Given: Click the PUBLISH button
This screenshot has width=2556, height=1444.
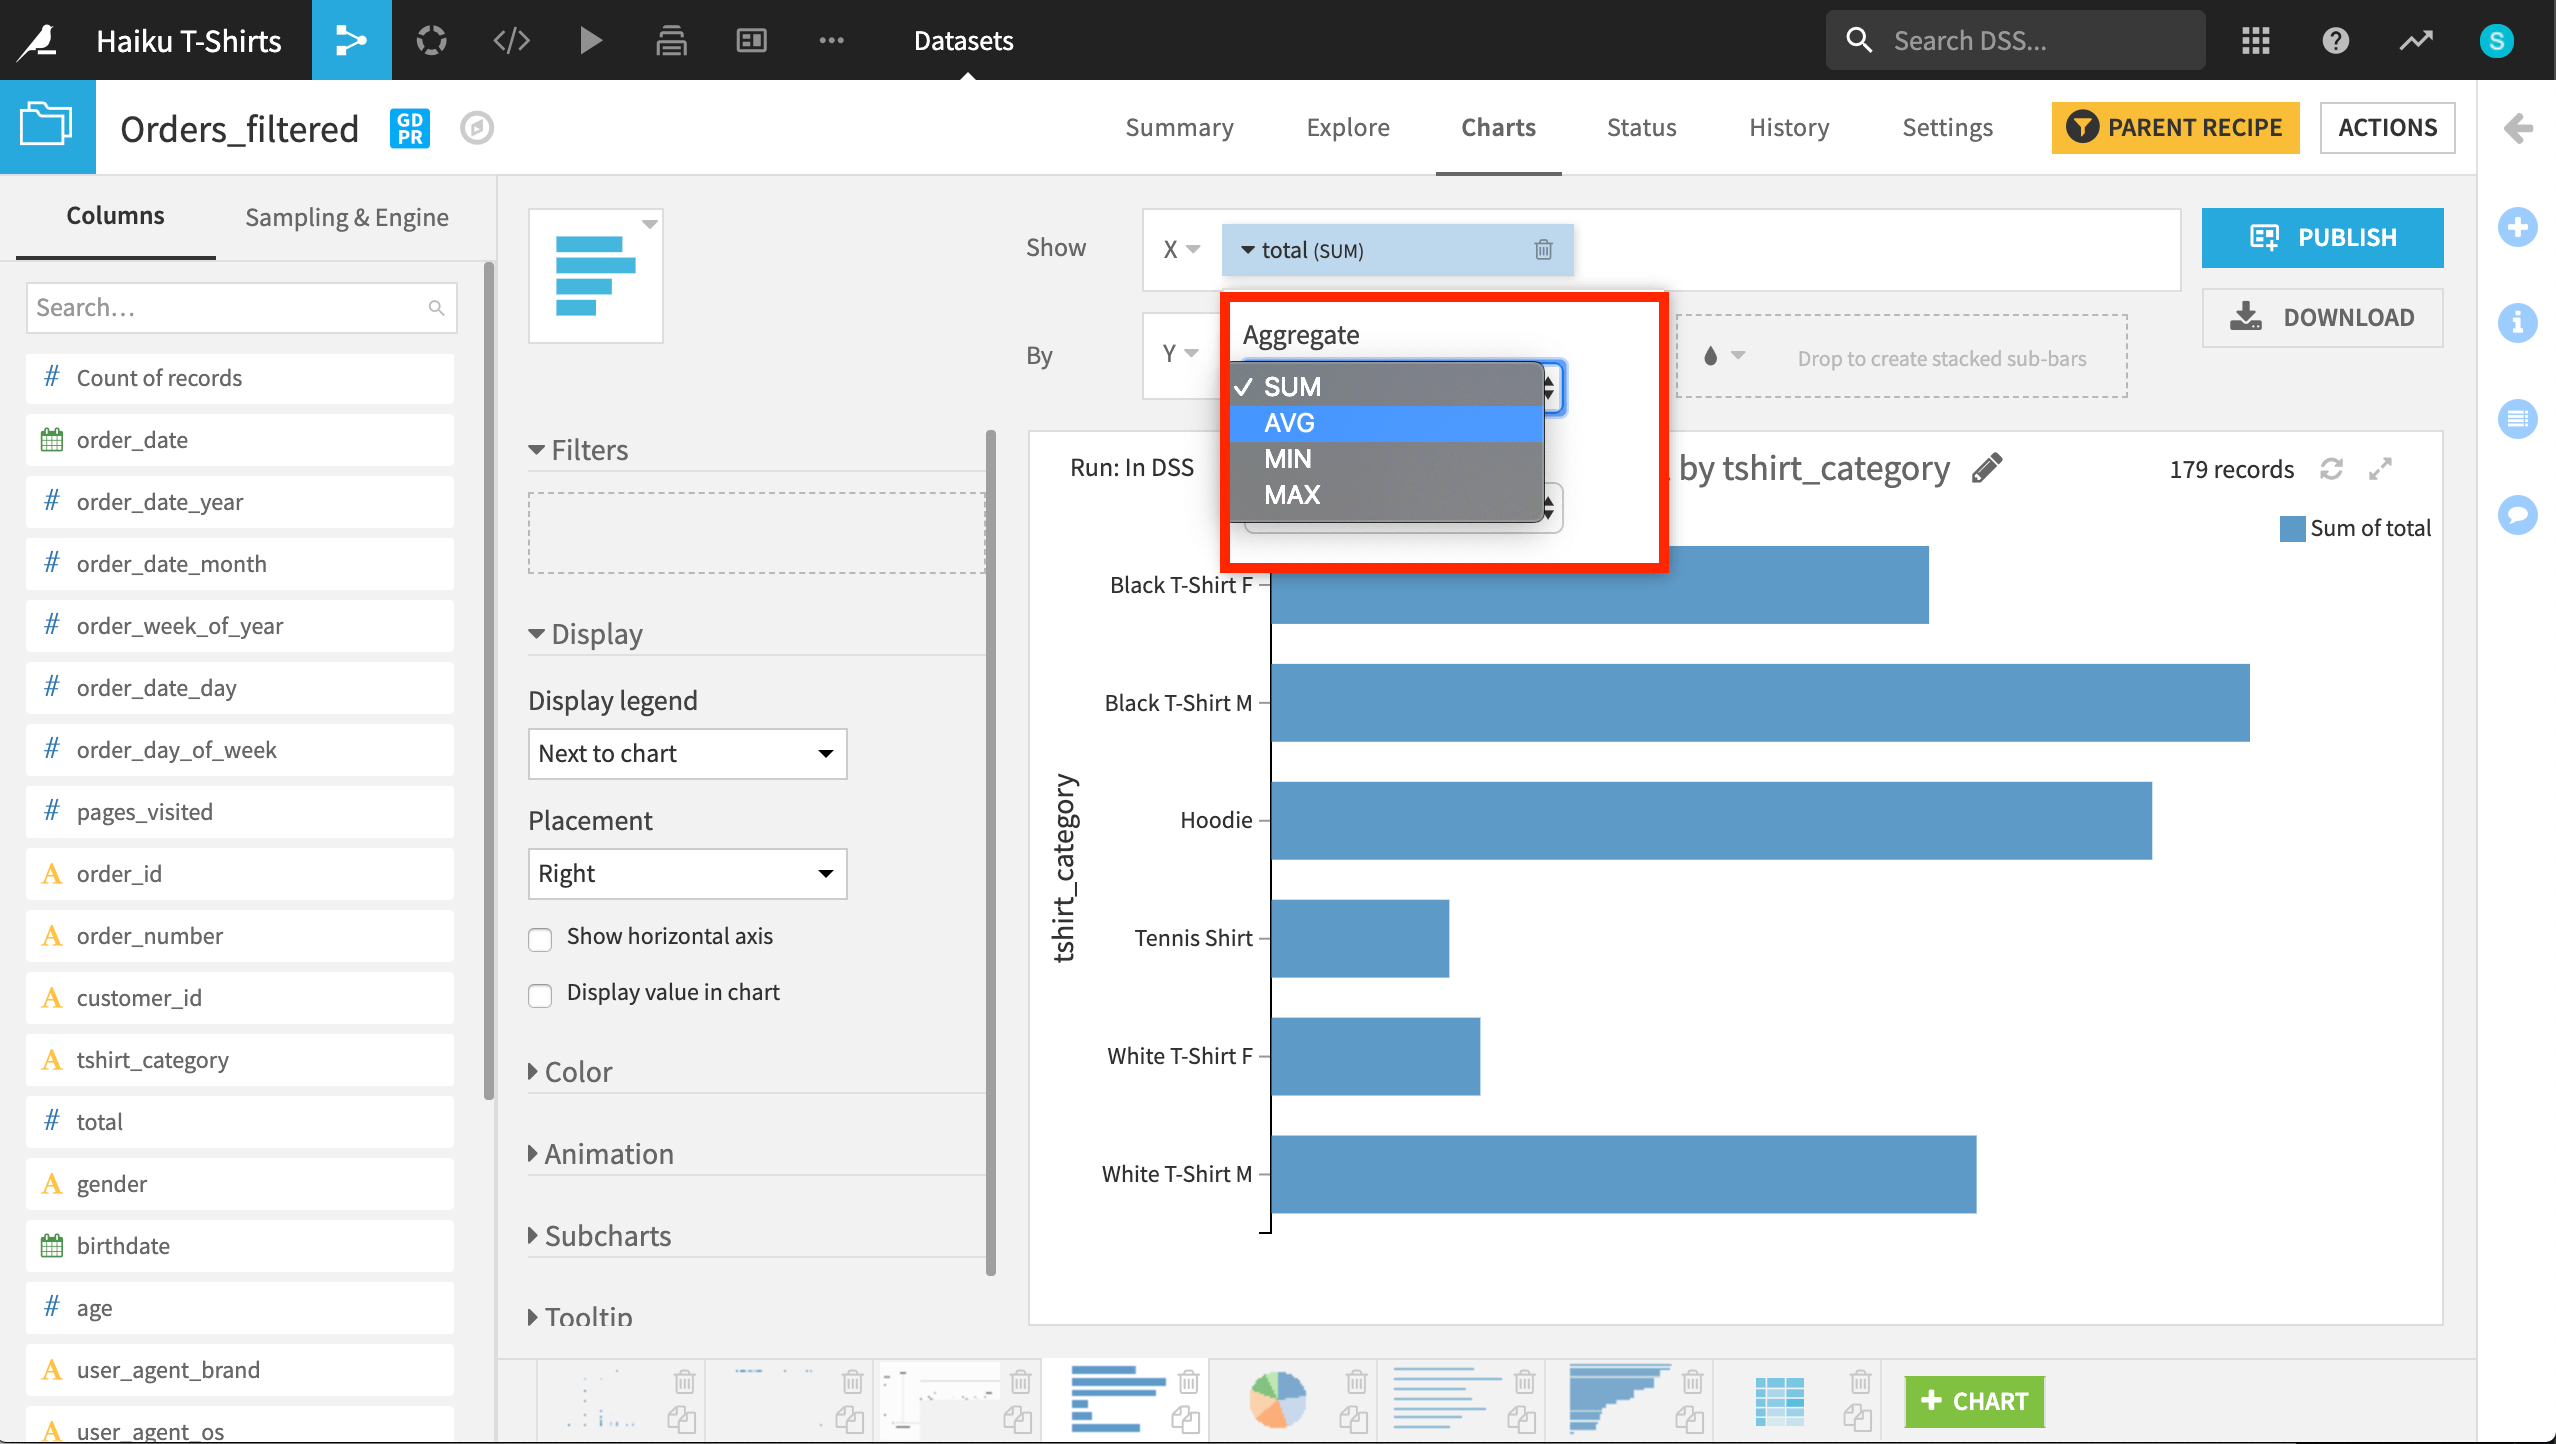Looking at the screenshot, I should tap(2322, 237).
